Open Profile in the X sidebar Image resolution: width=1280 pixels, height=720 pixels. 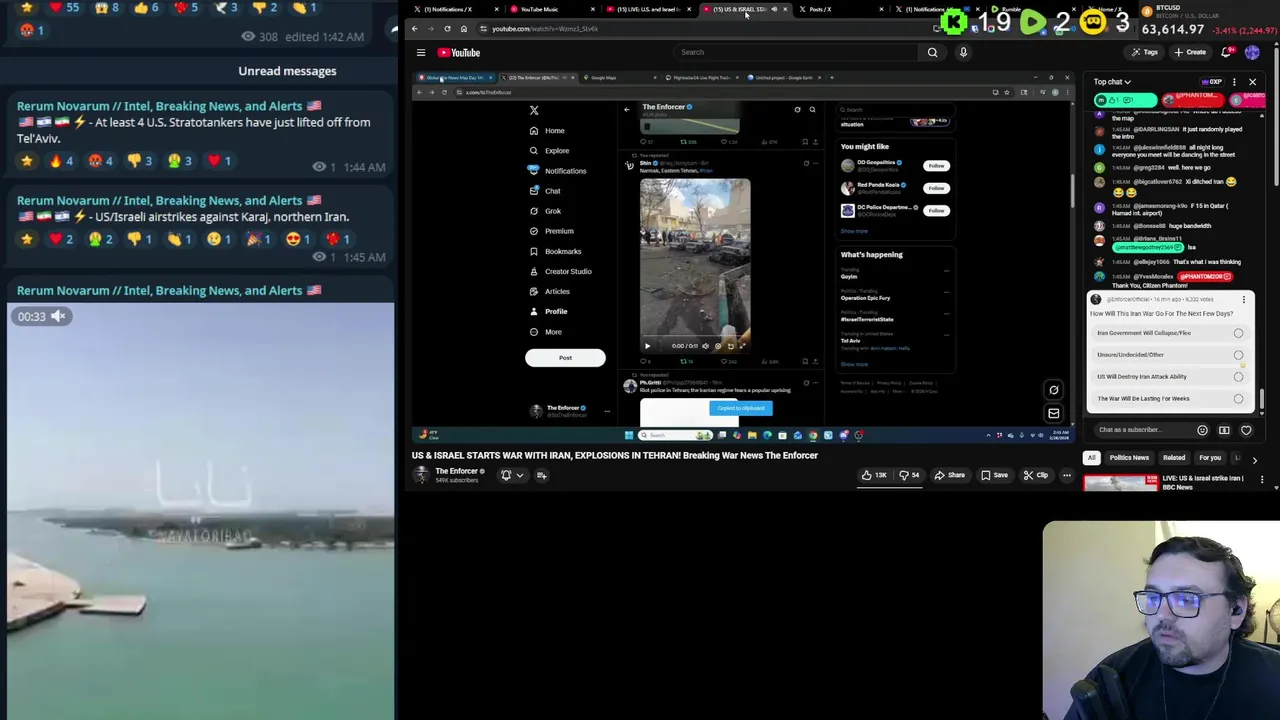click(548, 311)
